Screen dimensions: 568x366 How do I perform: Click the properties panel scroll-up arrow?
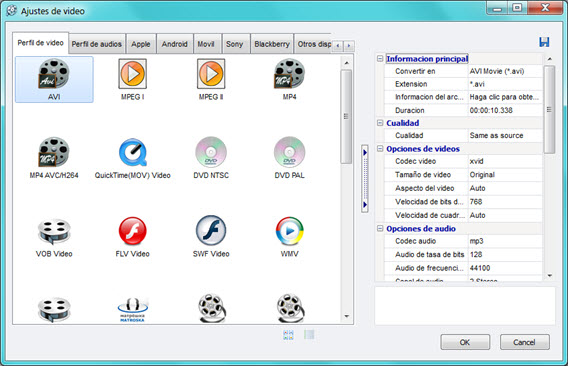[550, 59]
